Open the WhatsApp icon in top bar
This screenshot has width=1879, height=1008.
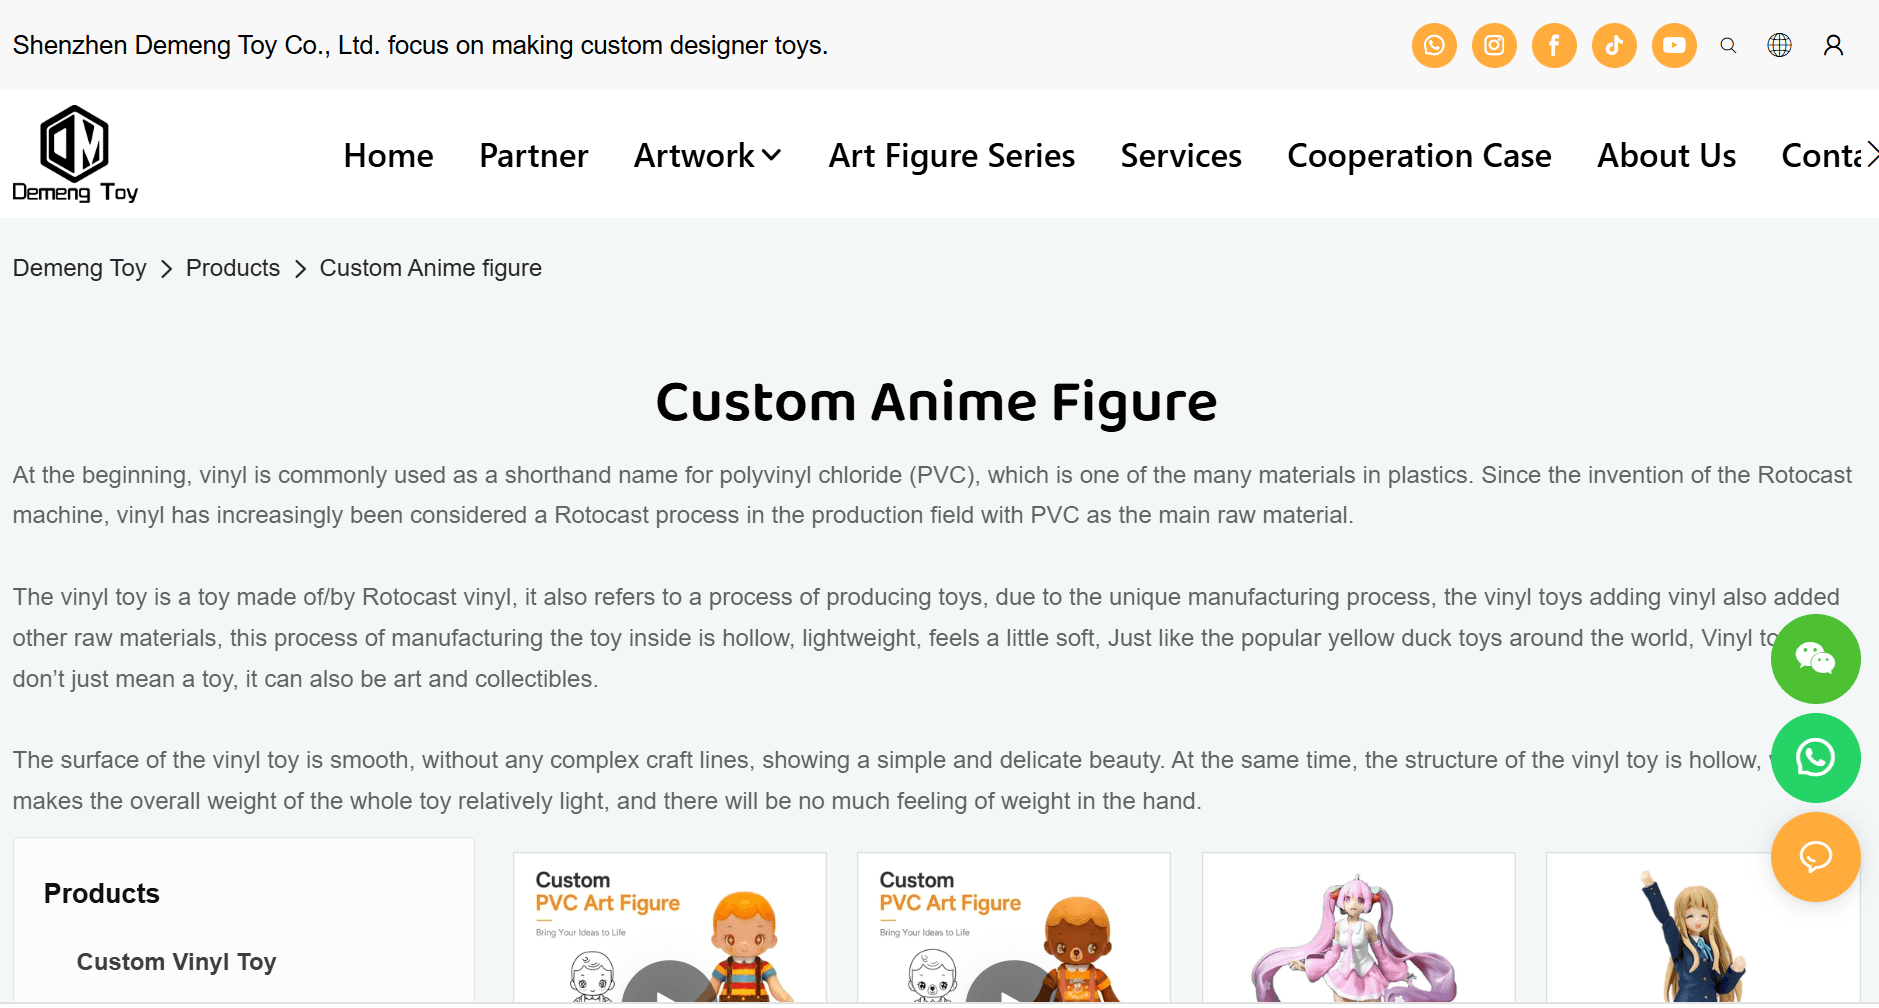point(1434,45)
